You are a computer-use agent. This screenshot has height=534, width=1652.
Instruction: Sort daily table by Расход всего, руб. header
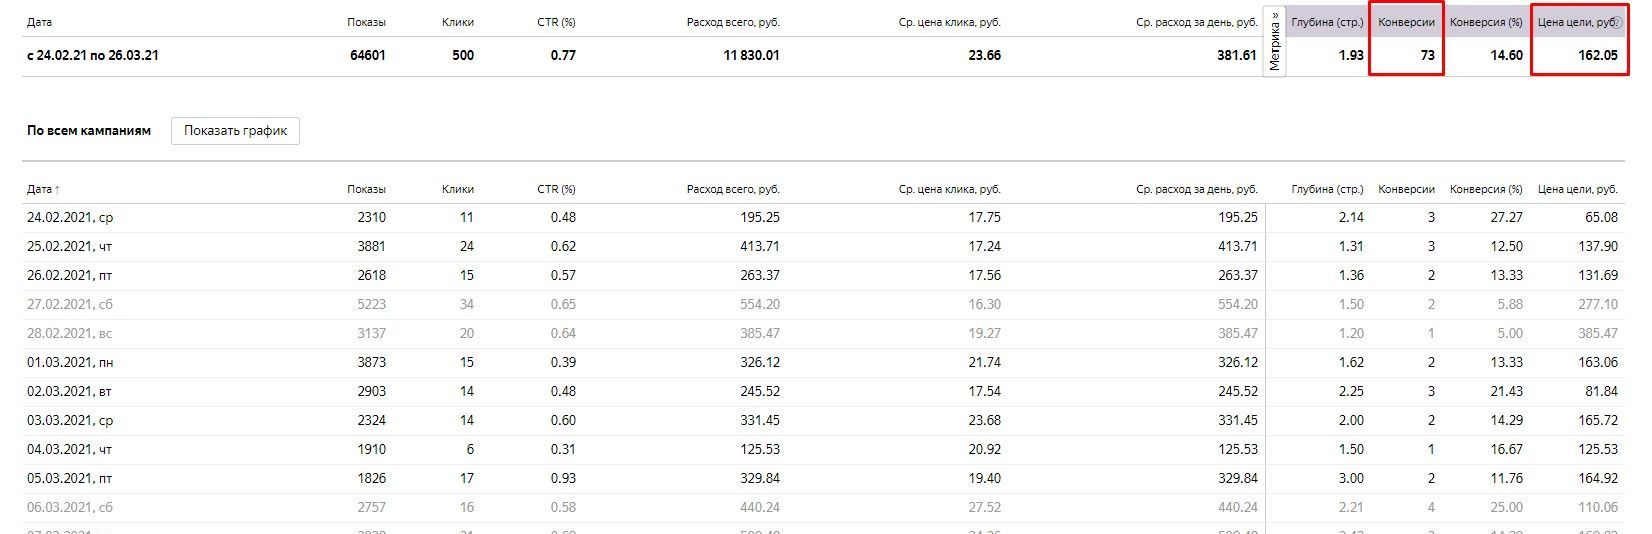coord(733,189)
